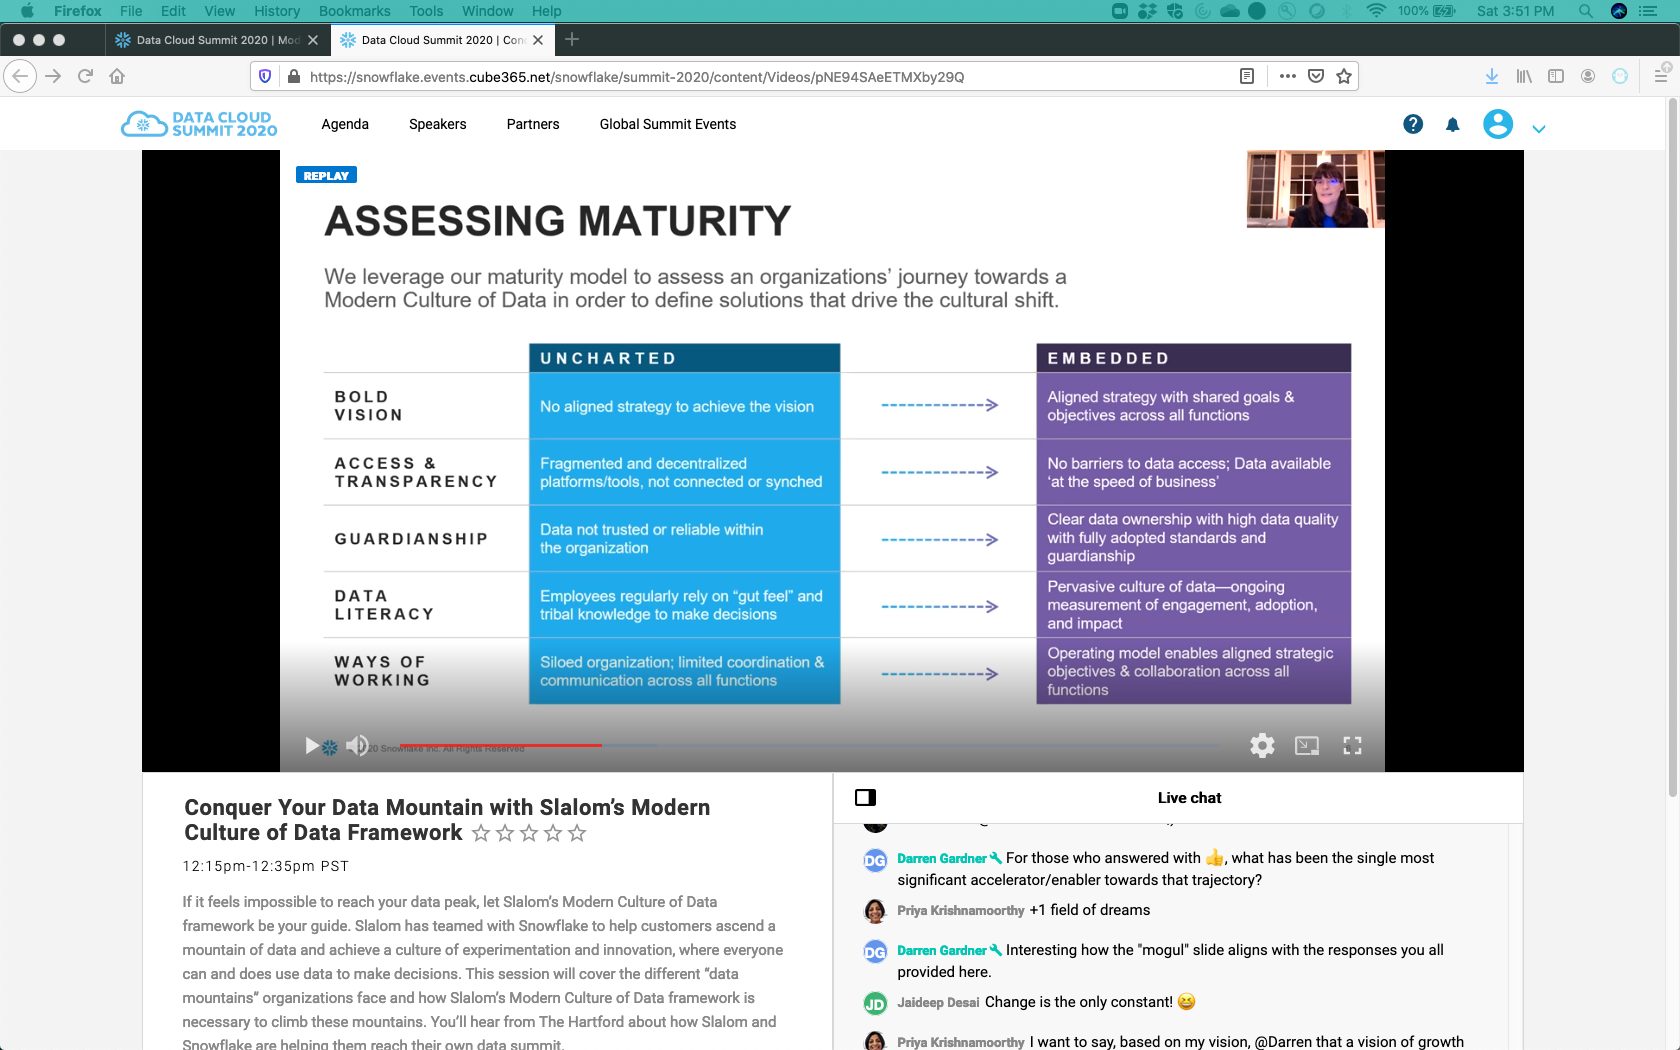
Task: Open the Apple menu
Action: point(28,11)
